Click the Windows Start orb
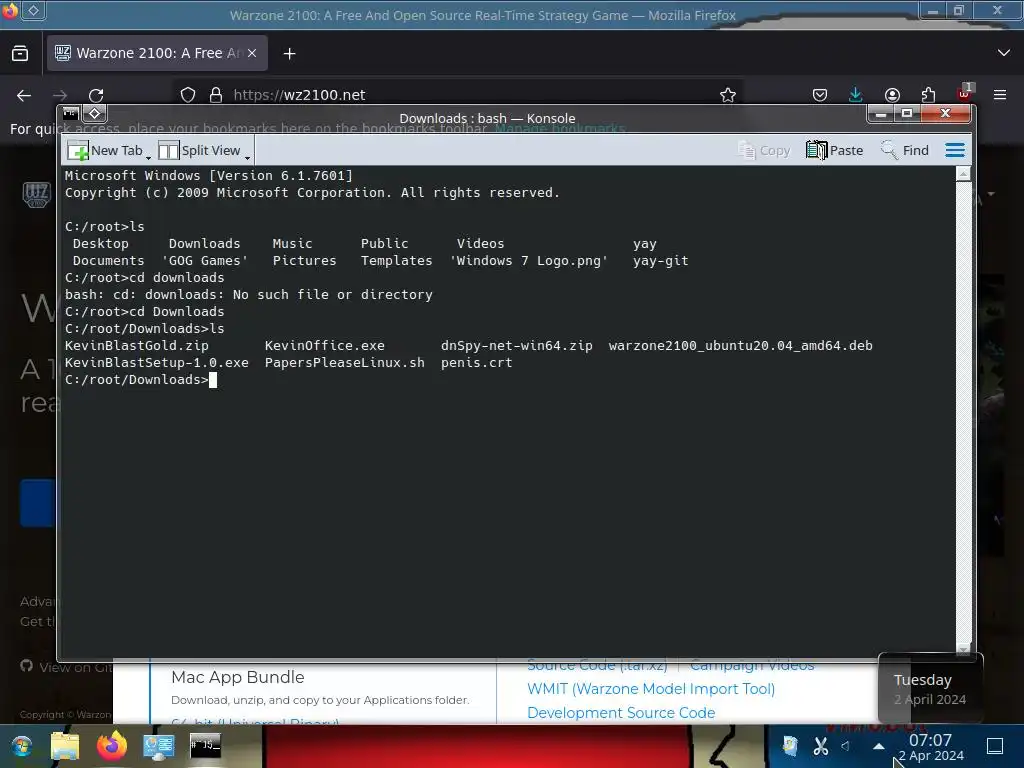Image resolution: width=1024 pixels, height=768 pixels. [22, 746]
